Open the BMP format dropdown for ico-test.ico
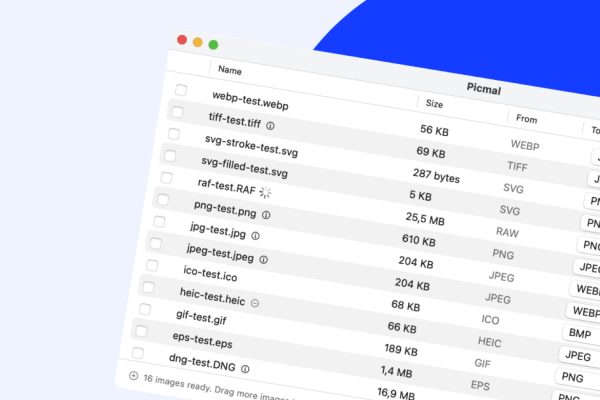600x400 pixels. click(x=581, y=333)
